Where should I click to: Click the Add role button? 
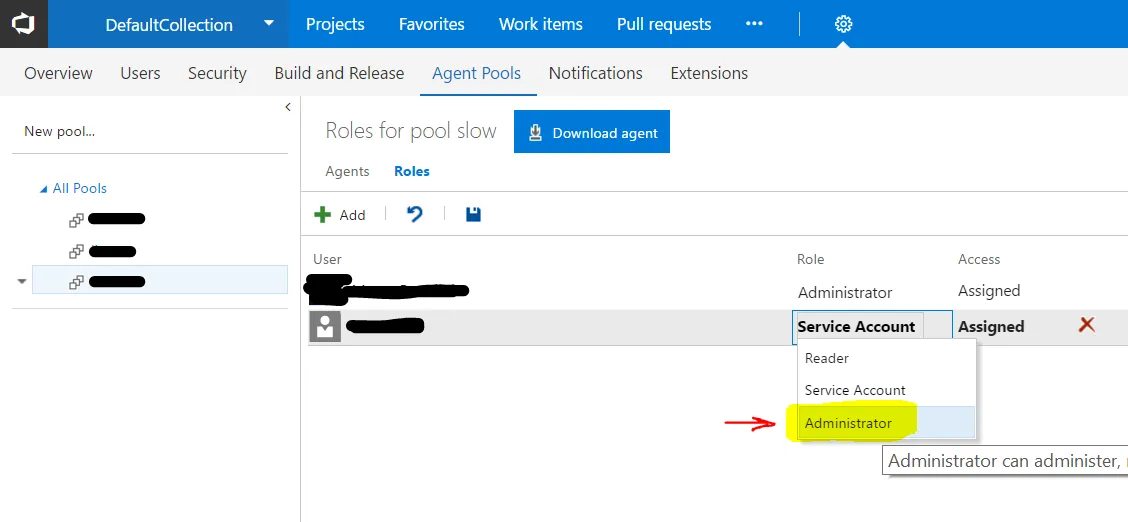[x=340, y=214]
